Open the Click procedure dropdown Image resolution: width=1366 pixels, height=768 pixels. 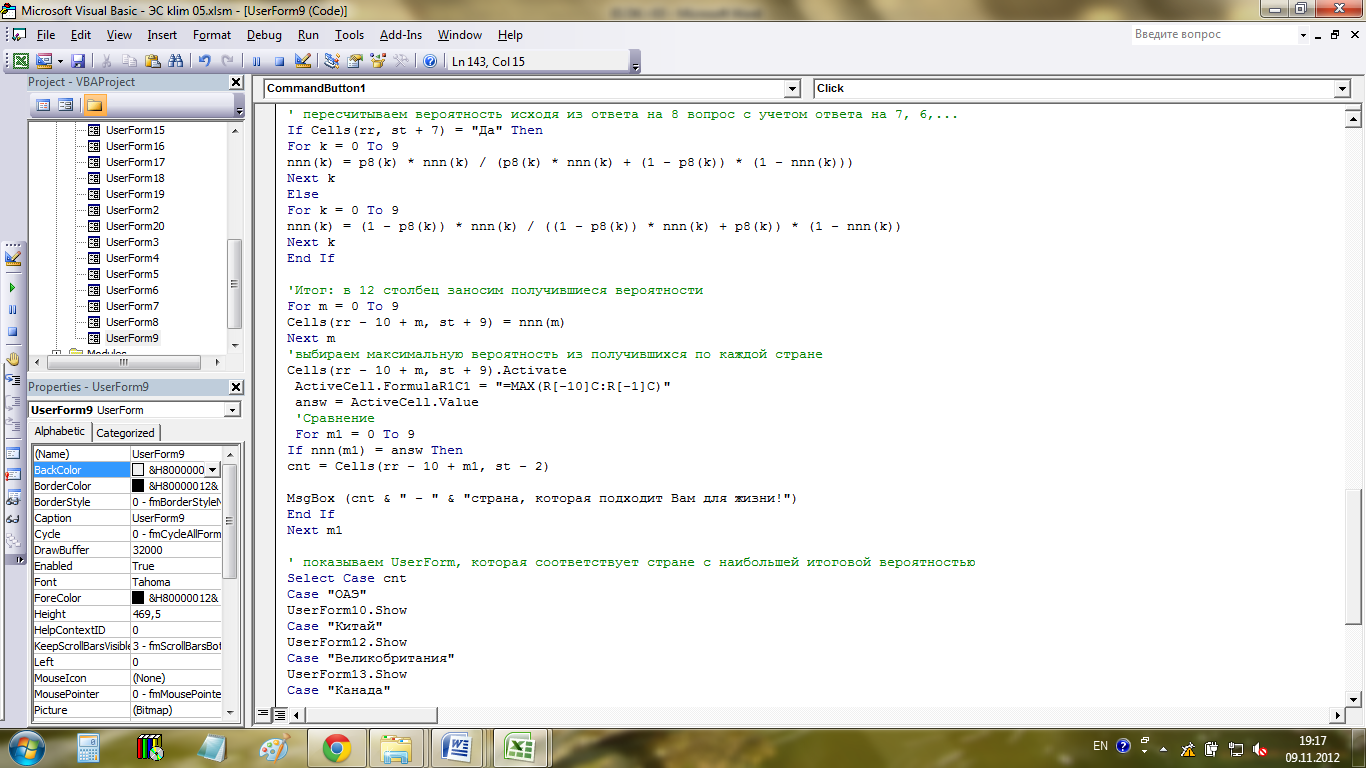pyautogui.click(x=1343, y=89)
